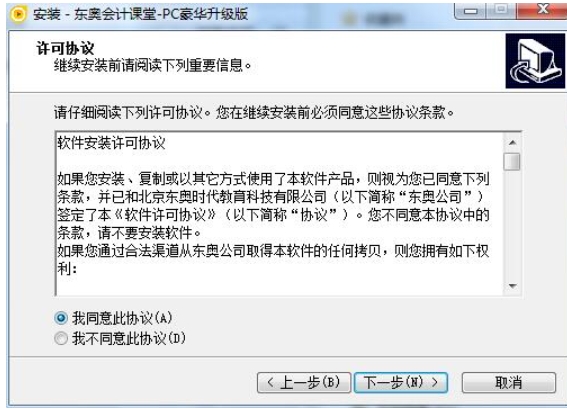Click the installer app icon in title bar
The height and width of the screenshot is (409, 567).
[x=18, y=14]
